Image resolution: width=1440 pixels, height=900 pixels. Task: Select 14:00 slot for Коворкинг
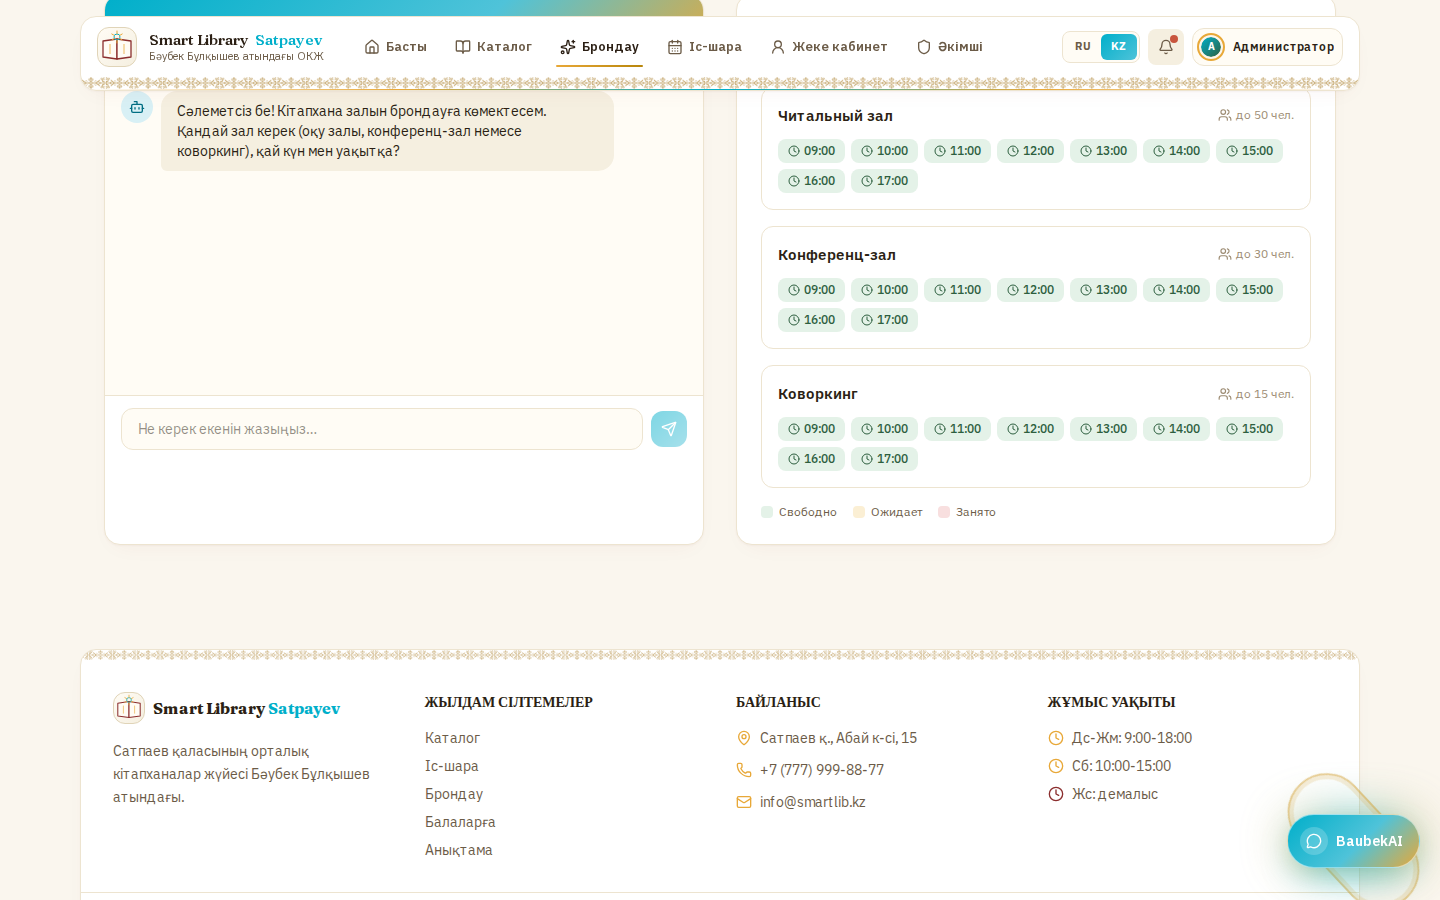[1177, 429]
